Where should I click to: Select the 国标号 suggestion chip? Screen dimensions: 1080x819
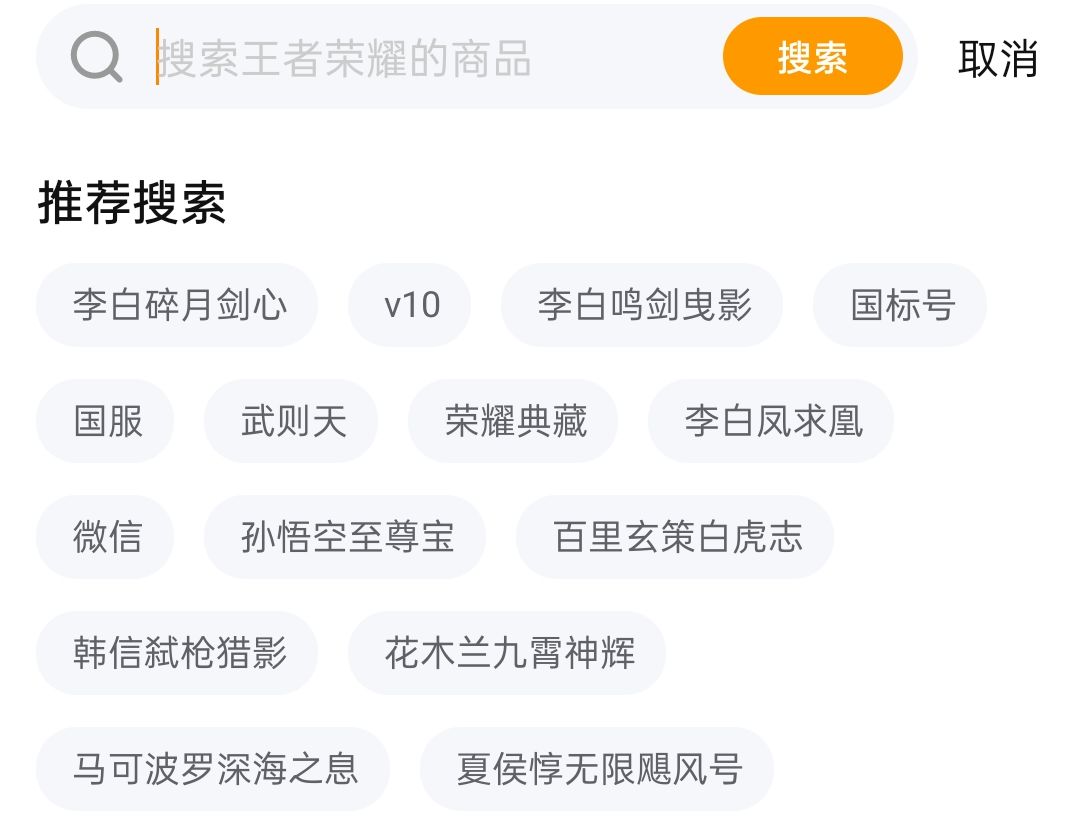click(900, 305)
